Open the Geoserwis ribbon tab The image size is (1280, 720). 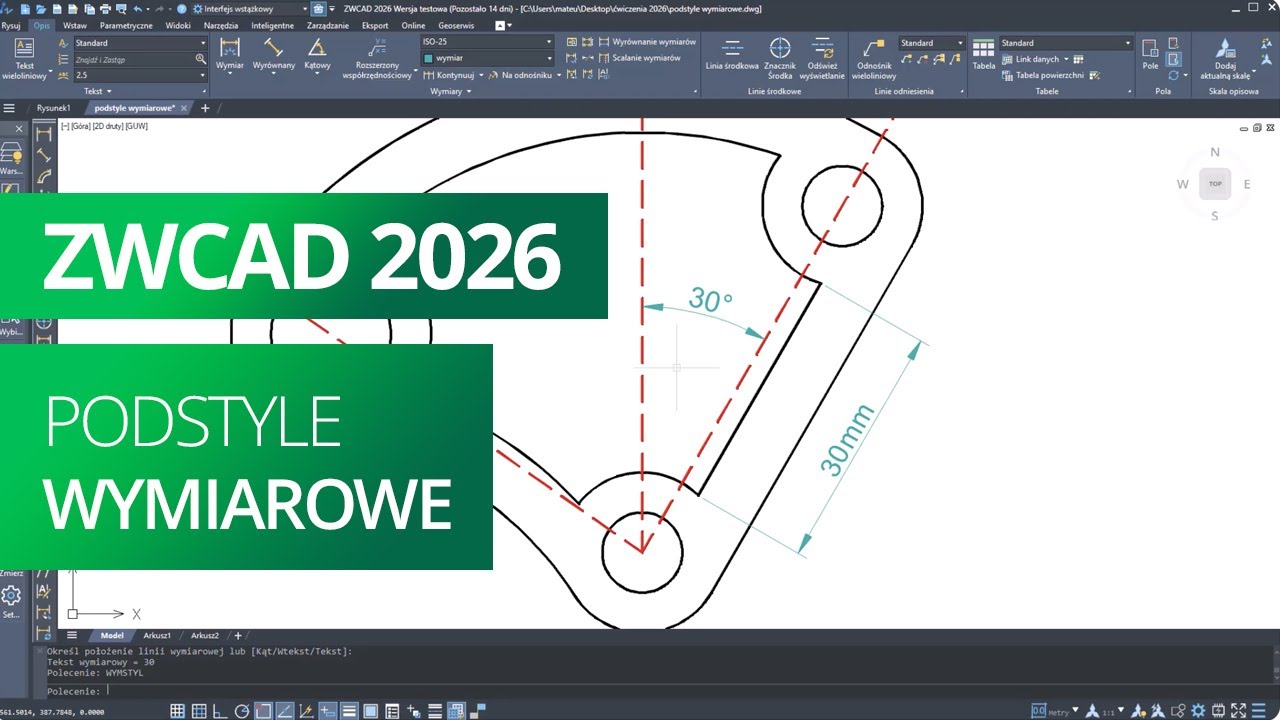point(457,25)
